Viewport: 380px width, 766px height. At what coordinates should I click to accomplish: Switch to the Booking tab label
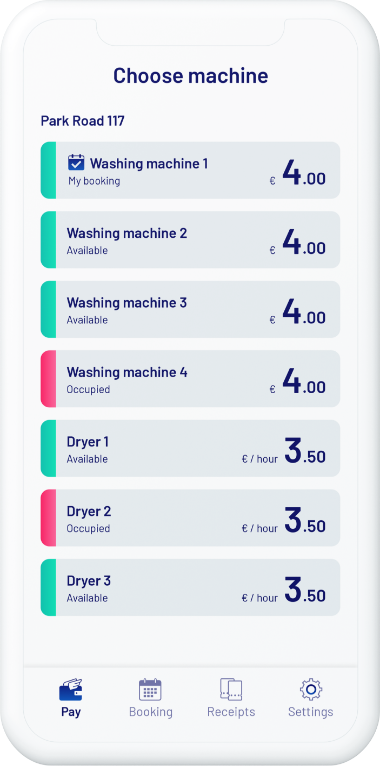pyautogui.click(x=150, y=712)
